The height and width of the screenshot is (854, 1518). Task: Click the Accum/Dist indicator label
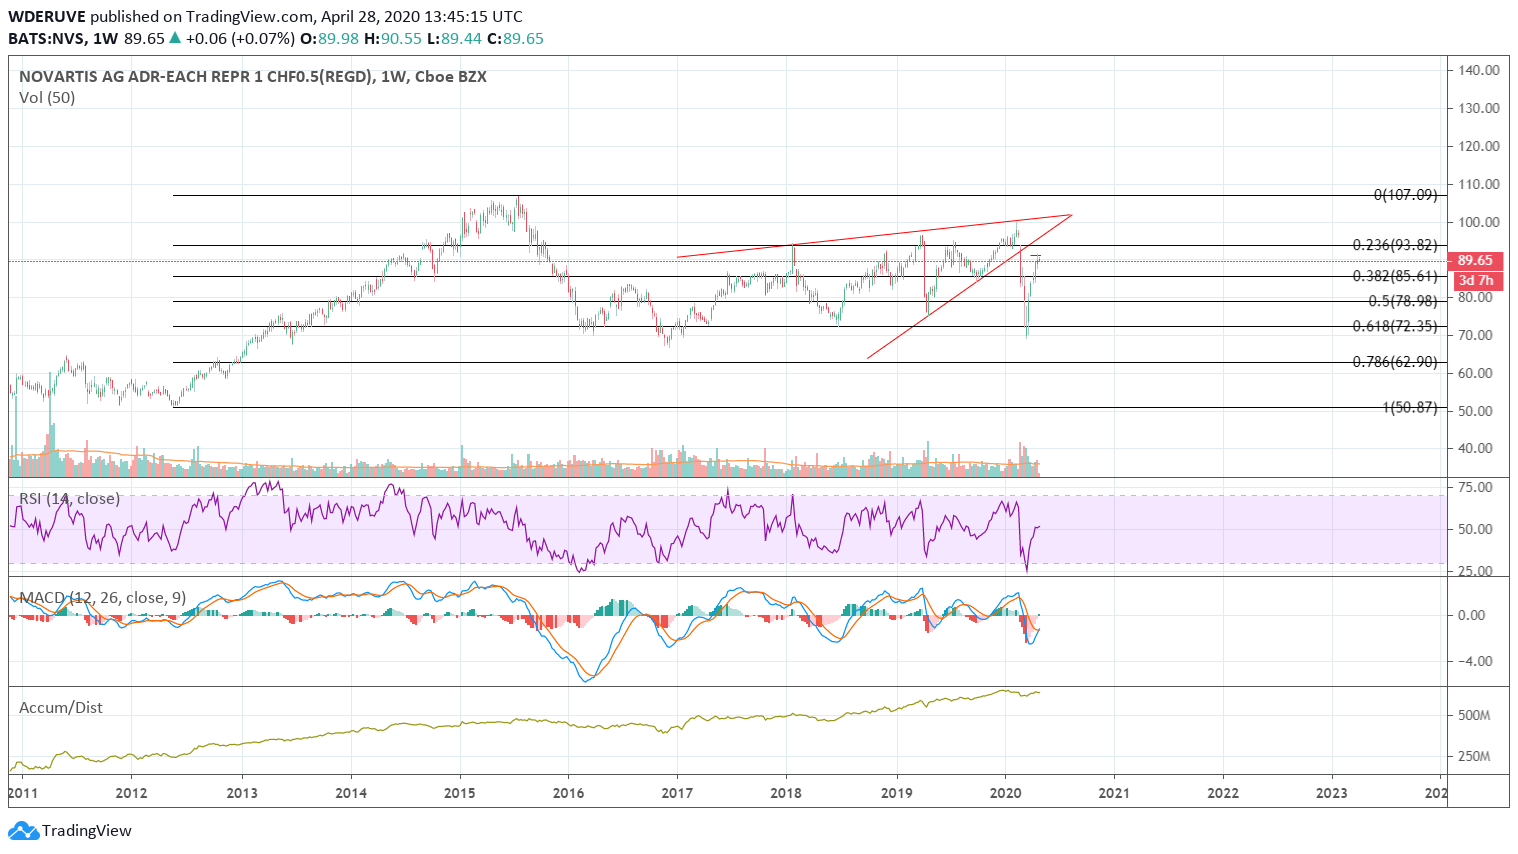pyautogui.click(x=61, y=707)
